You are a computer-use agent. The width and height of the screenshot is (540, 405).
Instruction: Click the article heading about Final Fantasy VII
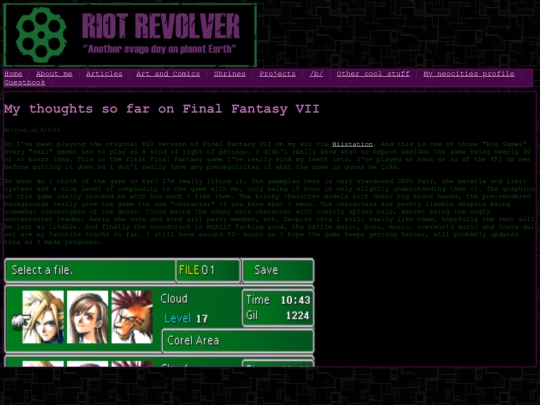[x=162, y=109]
